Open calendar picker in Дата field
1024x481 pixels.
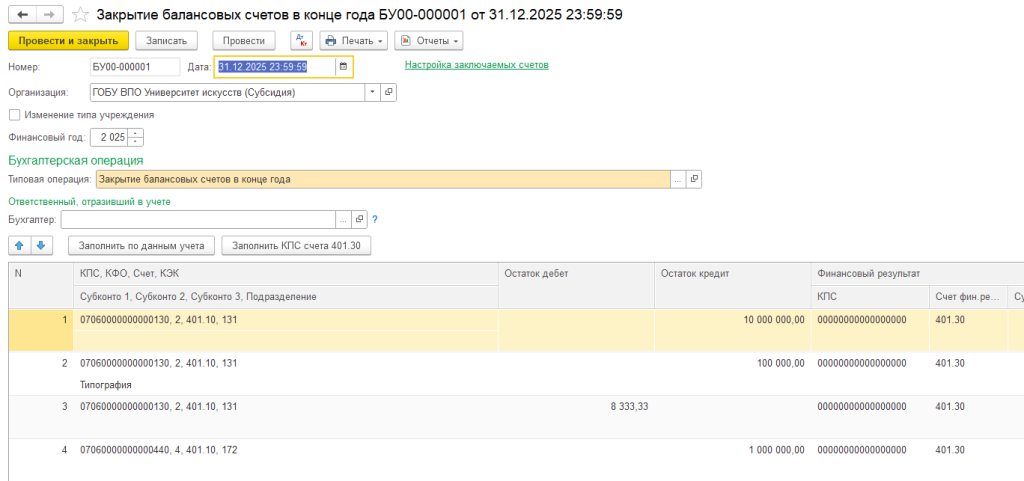click(343, 67)
